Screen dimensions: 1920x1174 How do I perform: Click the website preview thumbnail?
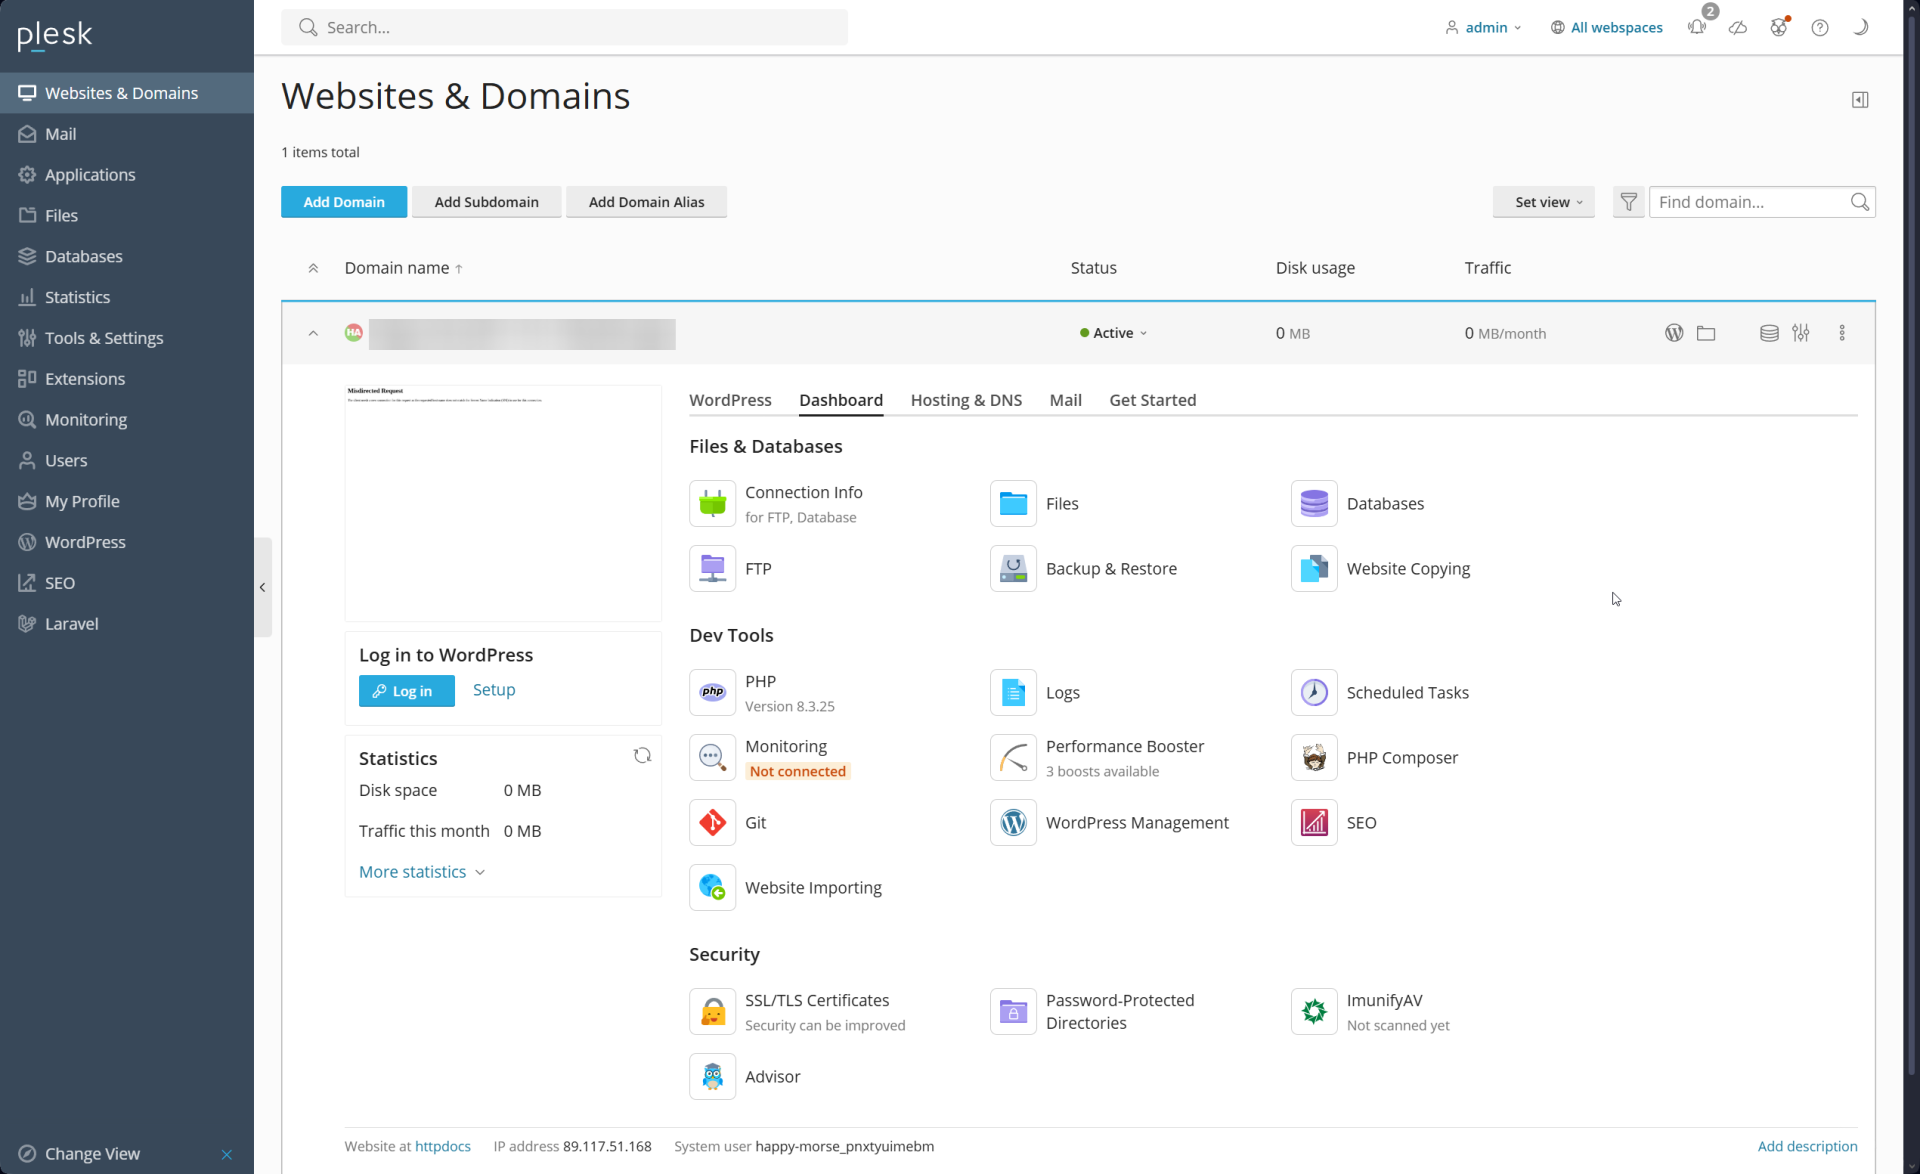pos(503,503)
